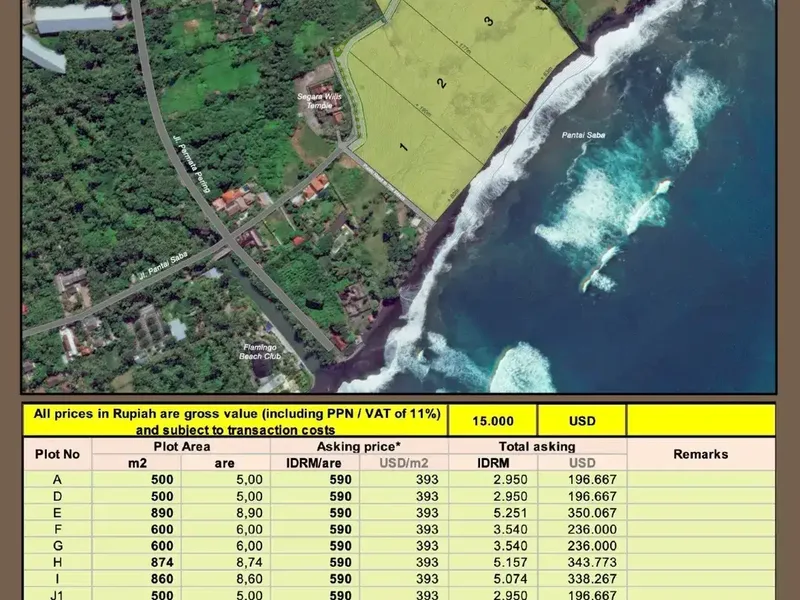Click the 8,60 are value
The width and height of the screenshot is (800, 600).
tap(249, 579)
